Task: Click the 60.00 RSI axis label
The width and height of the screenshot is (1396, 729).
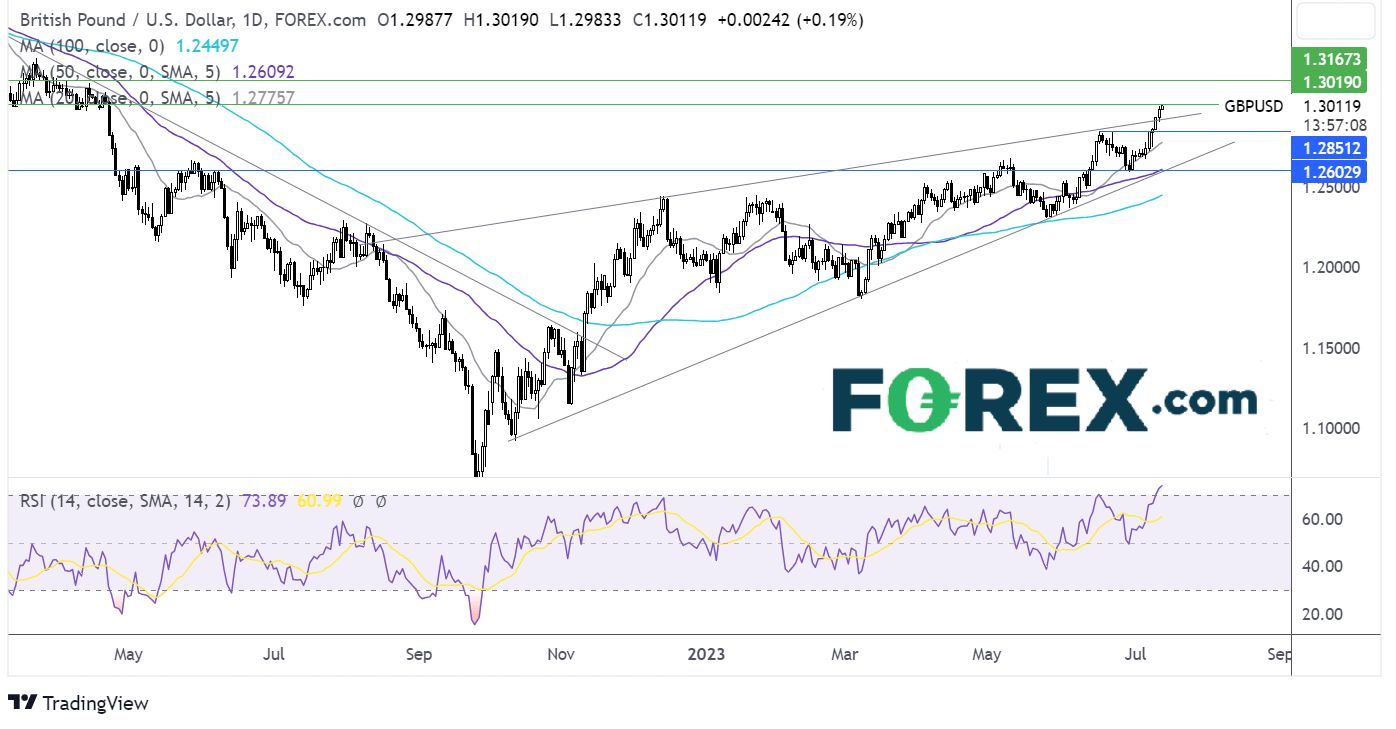Action: click(1324, 519)
